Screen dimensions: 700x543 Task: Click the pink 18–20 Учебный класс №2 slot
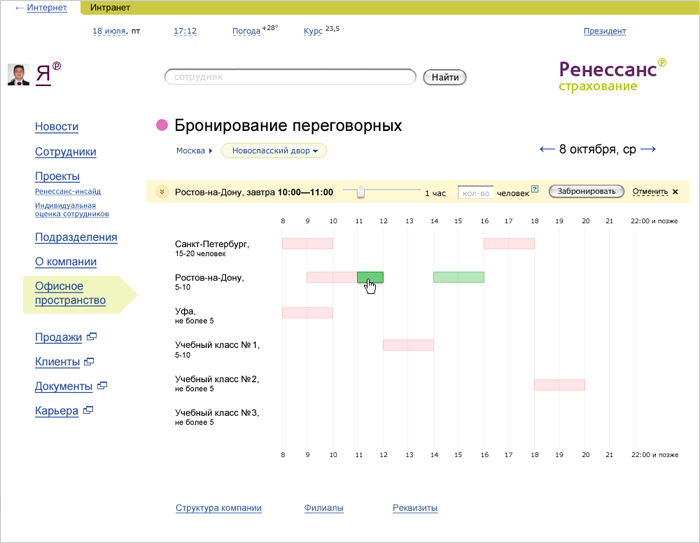tap(560, 385)
